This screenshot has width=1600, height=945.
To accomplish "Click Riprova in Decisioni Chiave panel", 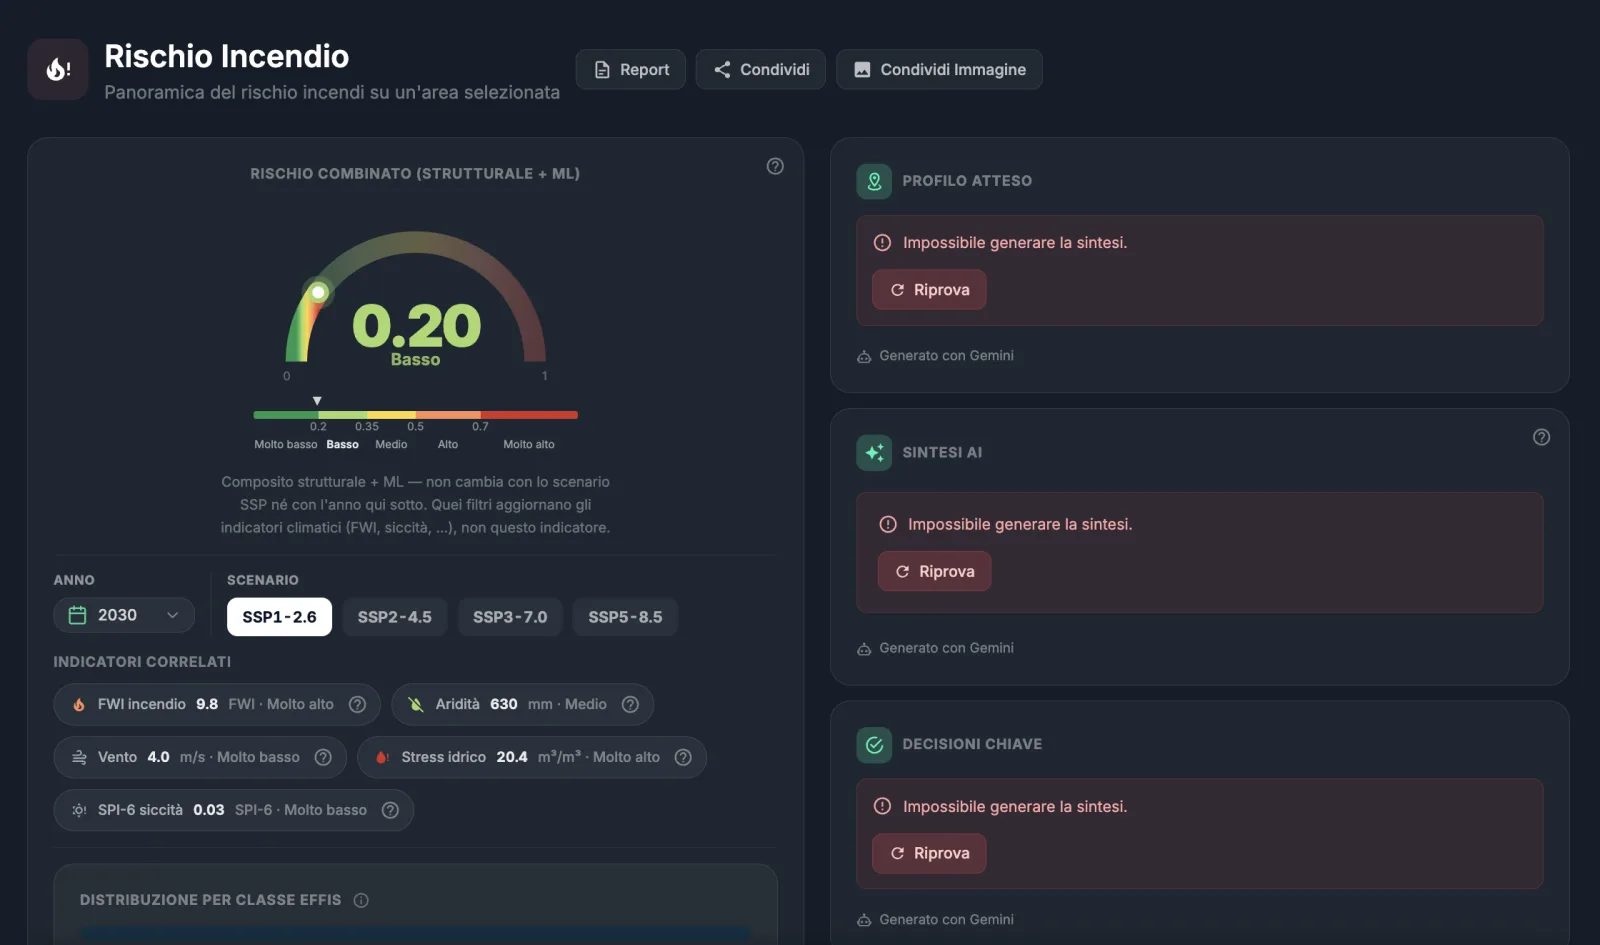I will pyautogui.click(x=929, y=853).
